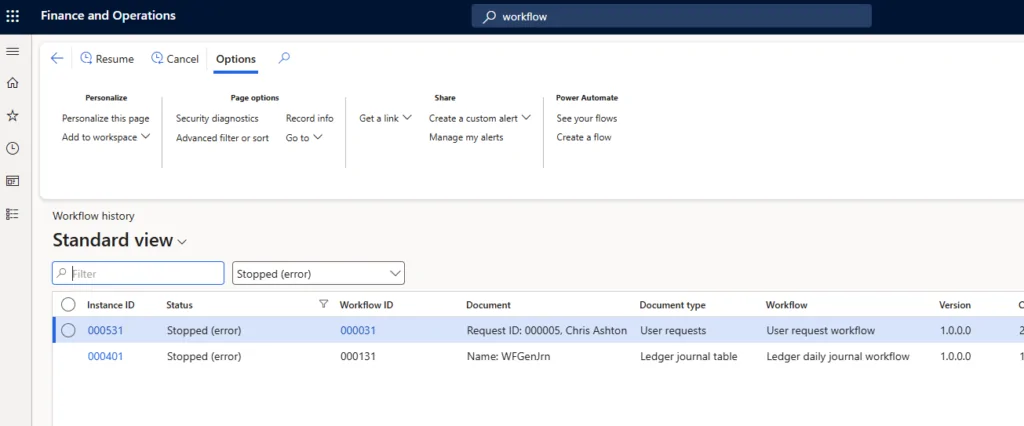The width and height of the screenshot is (1024, 426).
Task: Resume the selected workflow
Action: pos(107,59)
